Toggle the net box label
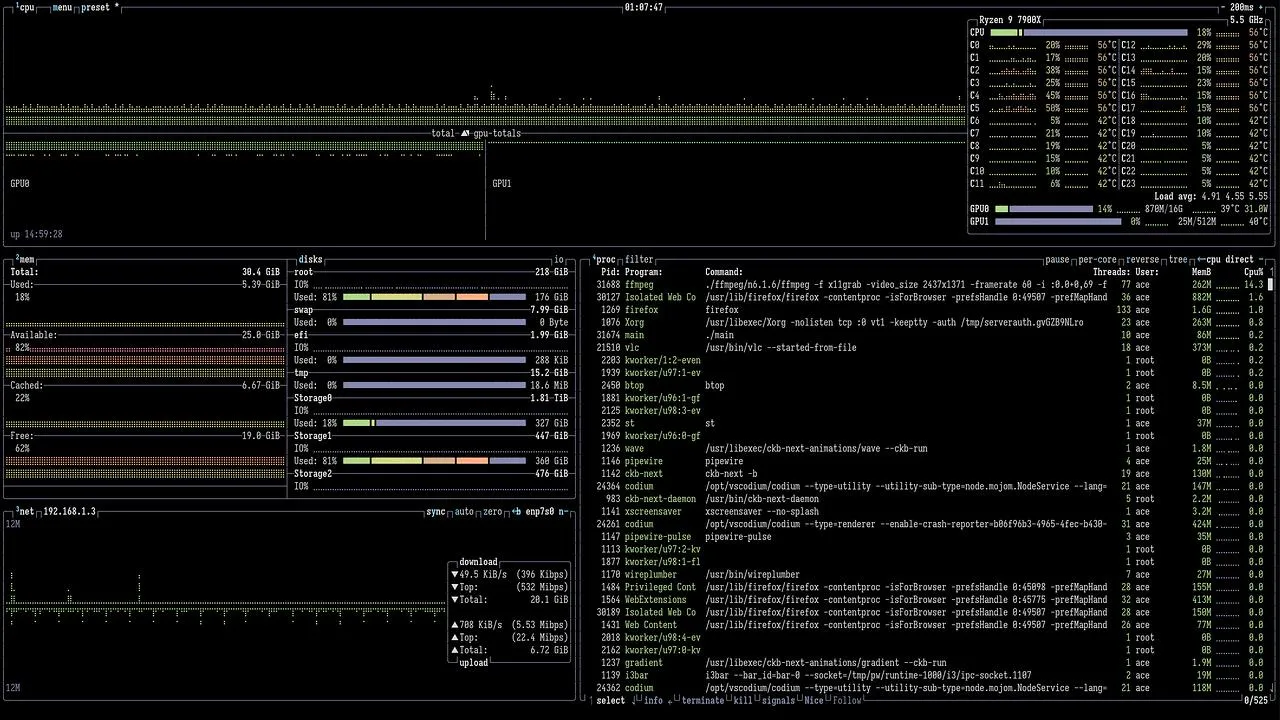Image resolution: width=1280 pixels, height=720 pixels. click(25, 511)
